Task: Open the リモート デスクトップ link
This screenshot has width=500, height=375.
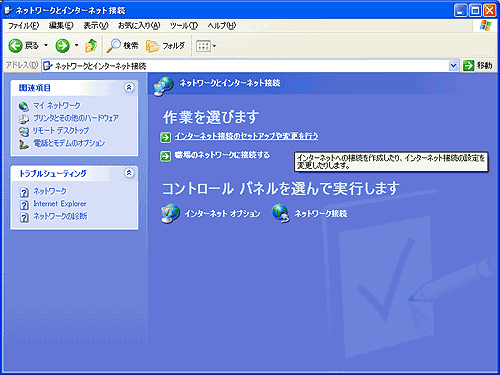Action: (61, 131)
